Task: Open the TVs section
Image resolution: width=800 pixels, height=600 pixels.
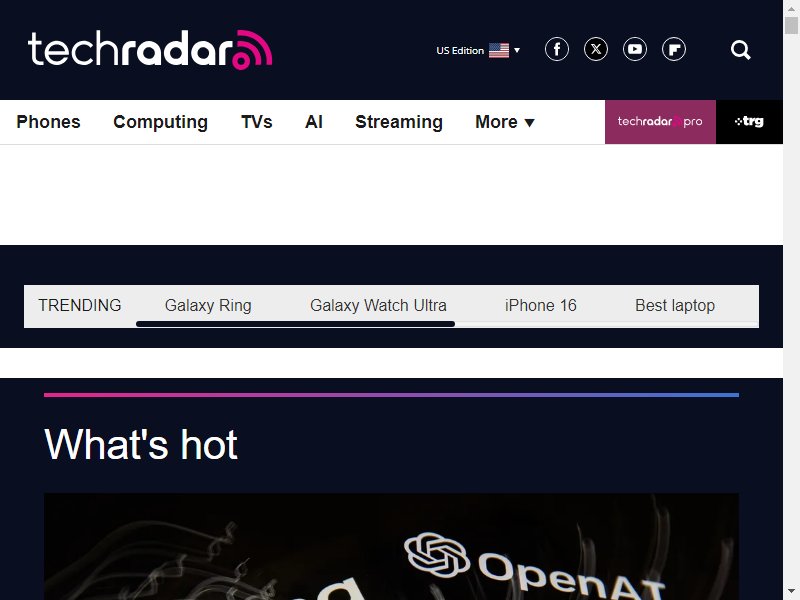Action: click(257, 122)
